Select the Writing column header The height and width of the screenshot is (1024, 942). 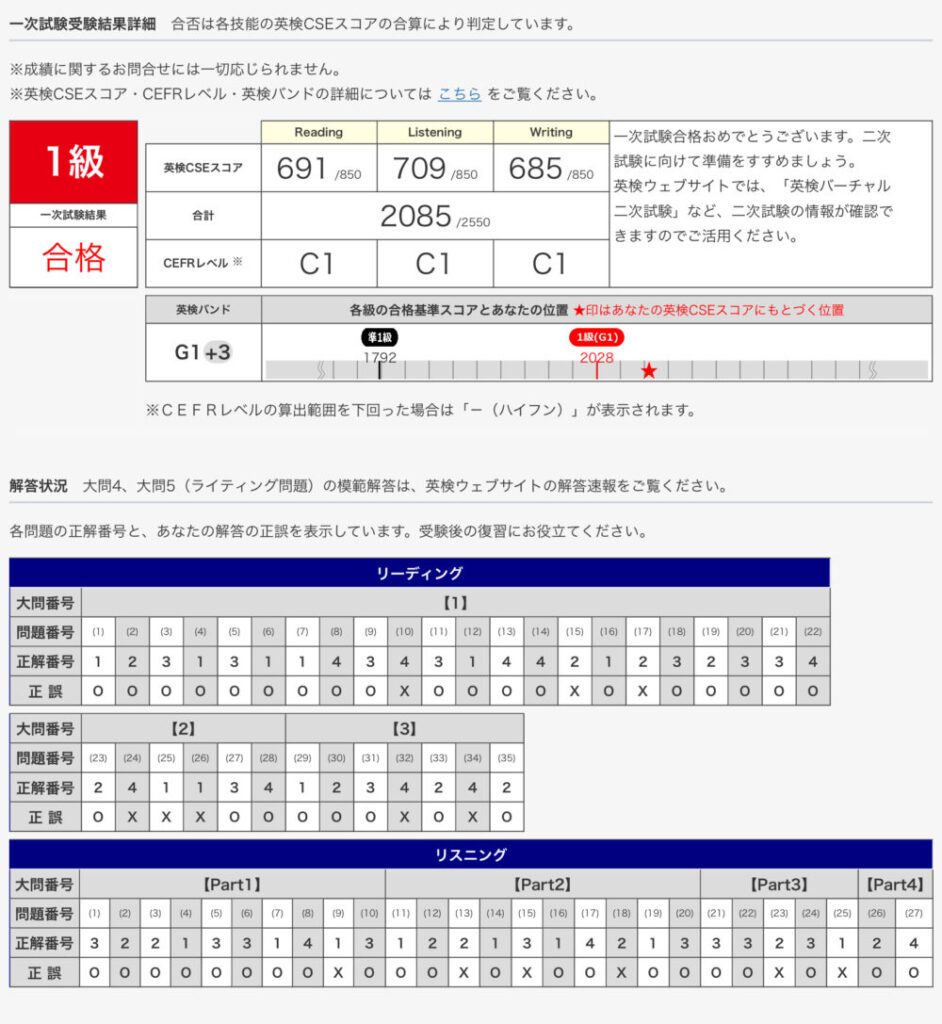pos(551,132)
